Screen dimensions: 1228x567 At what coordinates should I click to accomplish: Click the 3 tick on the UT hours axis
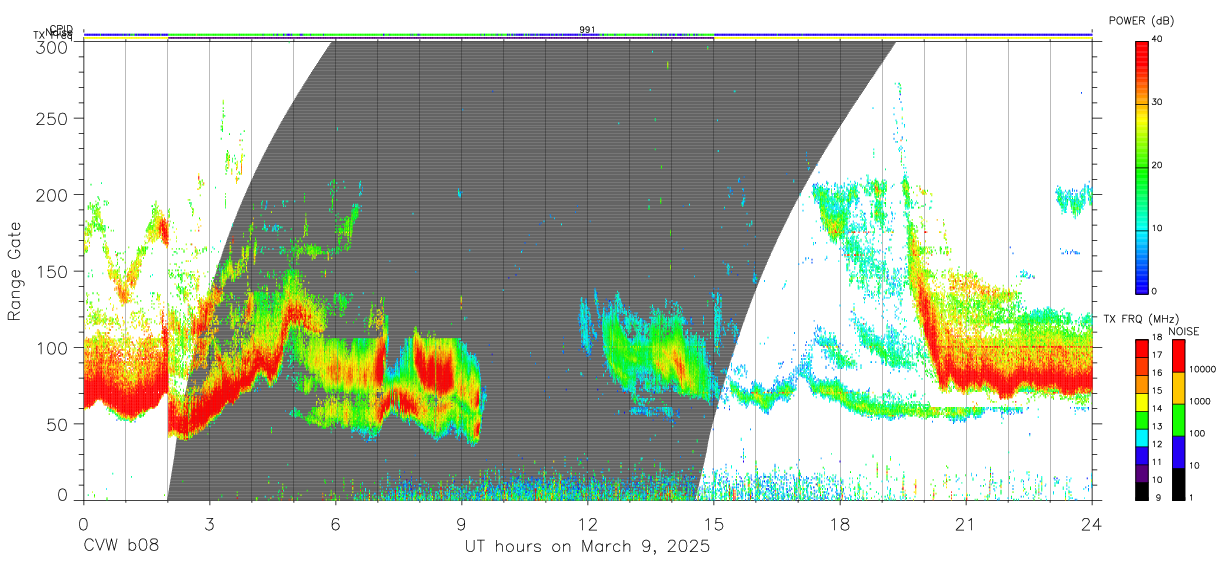point(209,523)
